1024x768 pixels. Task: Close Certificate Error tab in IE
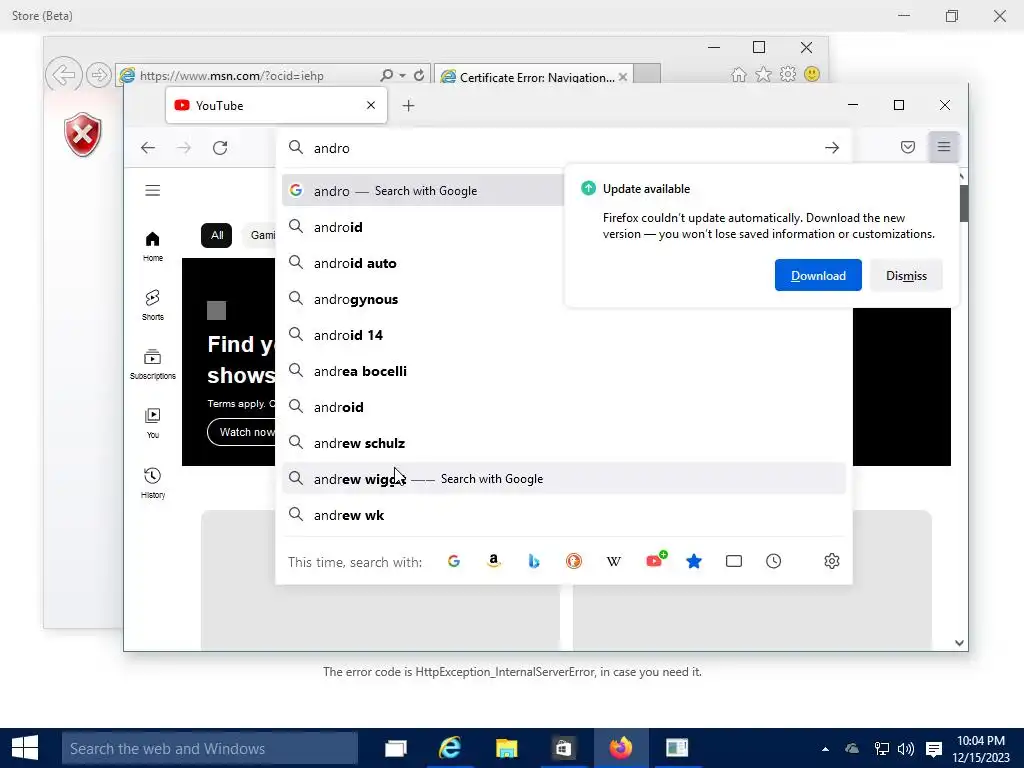622,77
